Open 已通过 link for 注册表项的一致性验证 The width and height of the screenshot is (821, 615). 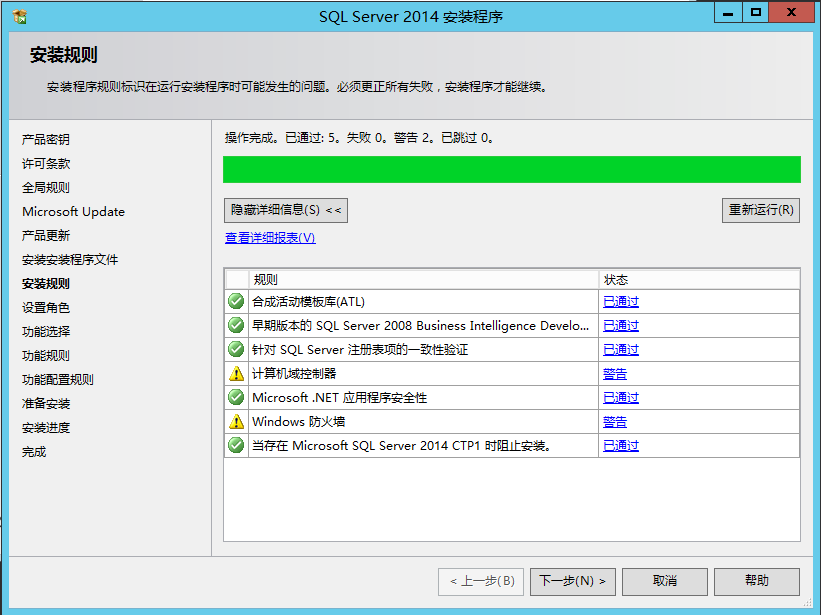pos(621,350)
